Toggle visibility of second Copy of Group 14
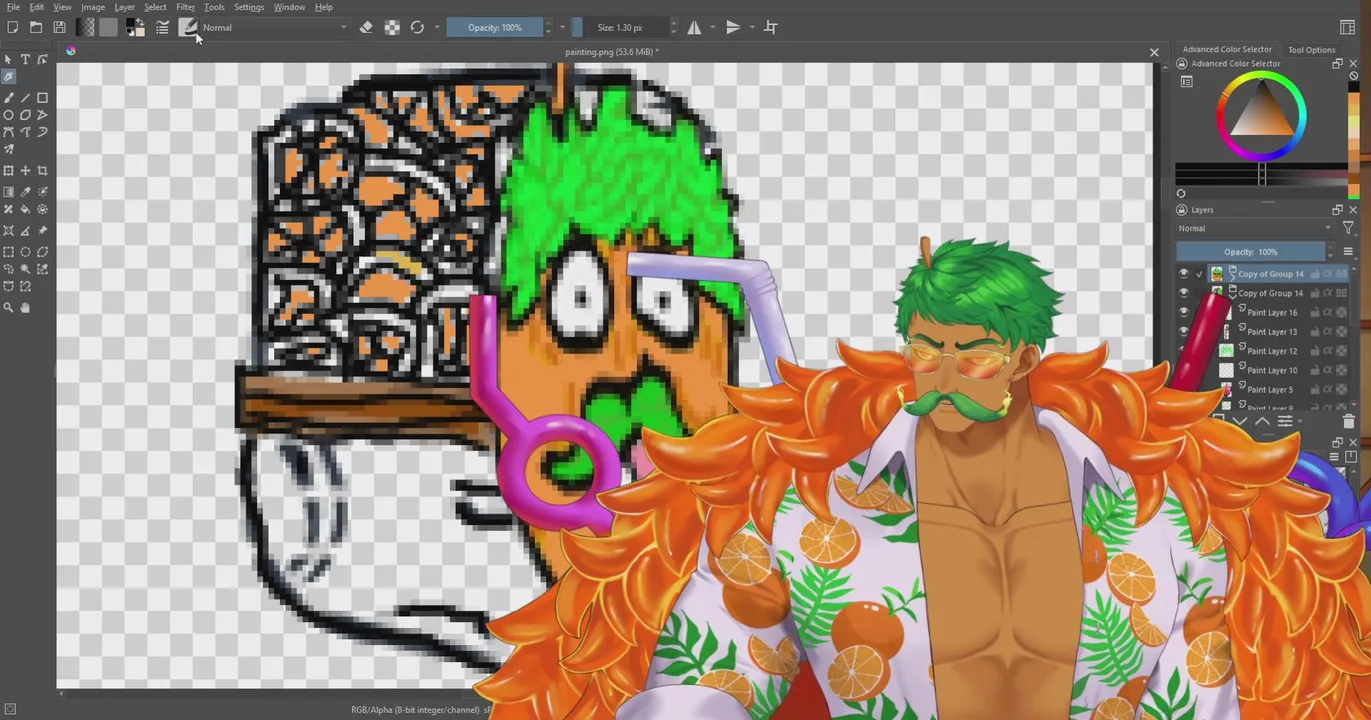This screenshot has width=1371, height=720. (x=1184, y=293)
